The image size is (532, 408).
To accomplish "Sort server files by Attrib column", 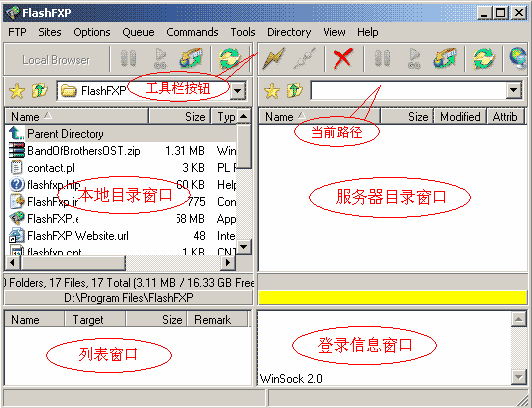I will 505,116.
